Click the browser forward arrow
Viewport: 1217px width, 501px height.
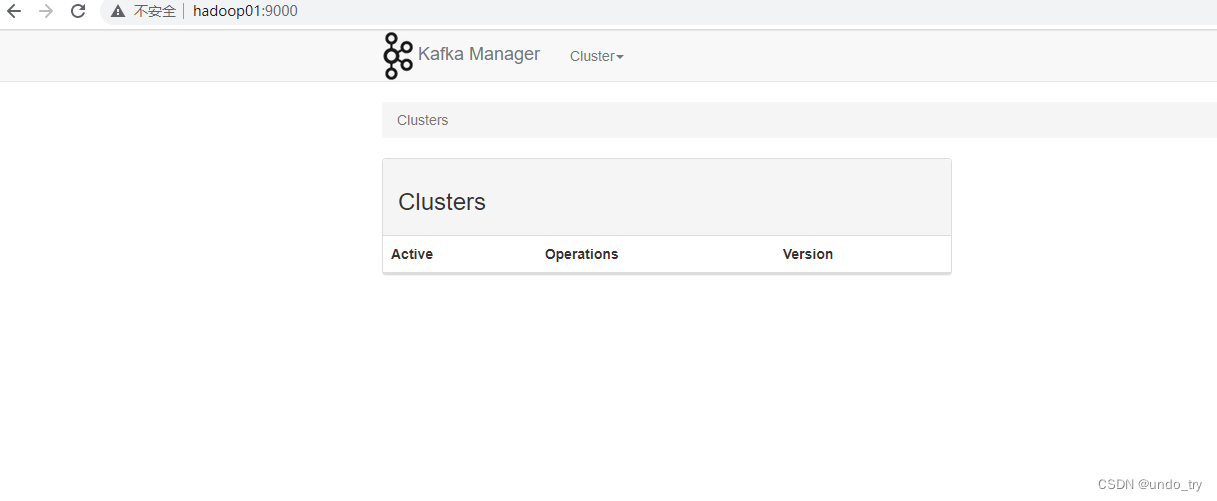(x=46, y=12)
